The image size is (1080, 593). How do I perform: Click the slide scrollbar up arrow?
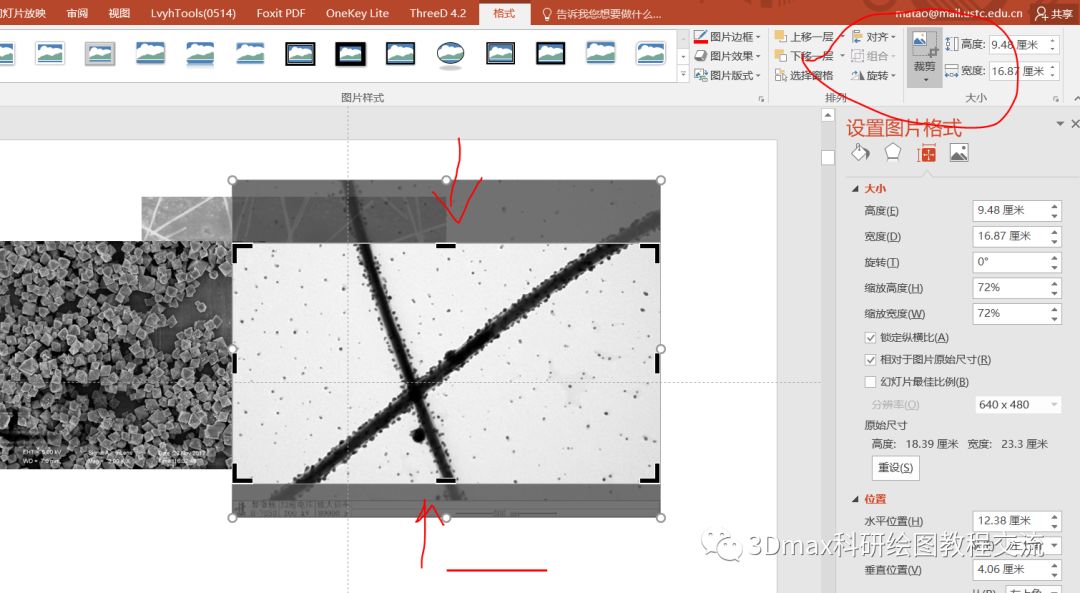coord(828,115)
